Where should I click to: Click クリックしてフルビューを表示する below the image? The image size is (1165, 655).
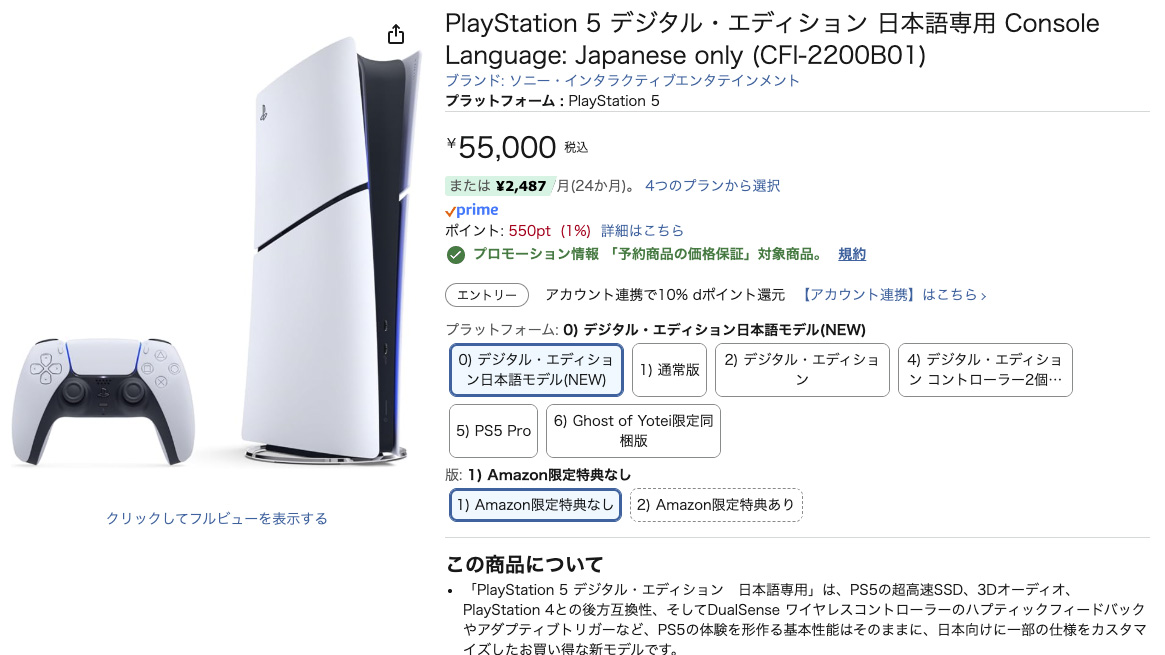point(218,516)
